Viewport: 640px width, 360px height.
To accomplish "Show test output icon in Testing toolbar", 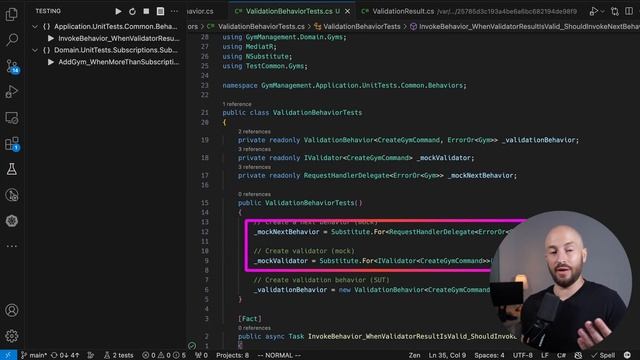I will pyautogui.click(x=160, y=11).
